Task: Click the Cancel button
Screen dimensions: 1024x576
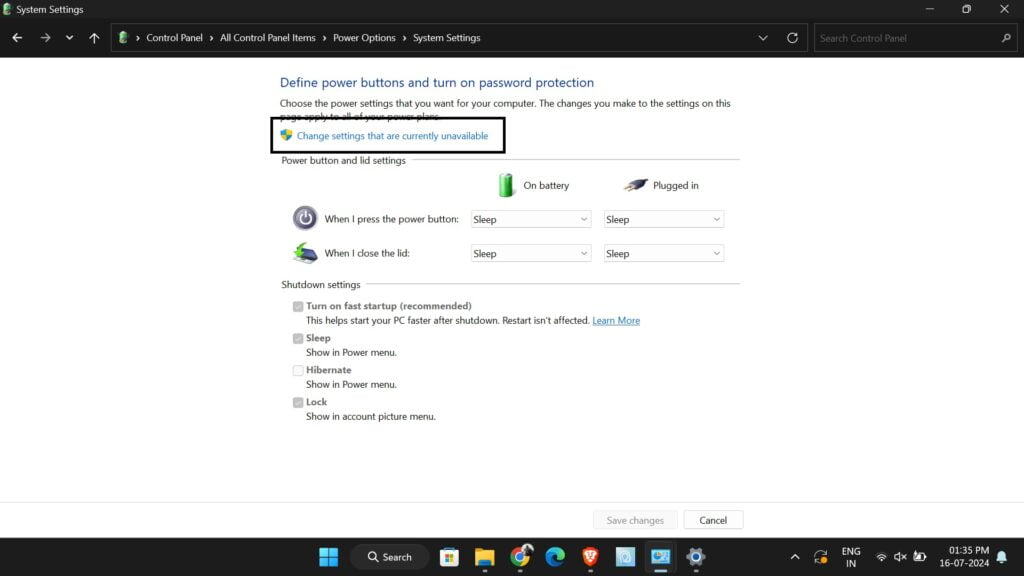Action: point(713,520)
